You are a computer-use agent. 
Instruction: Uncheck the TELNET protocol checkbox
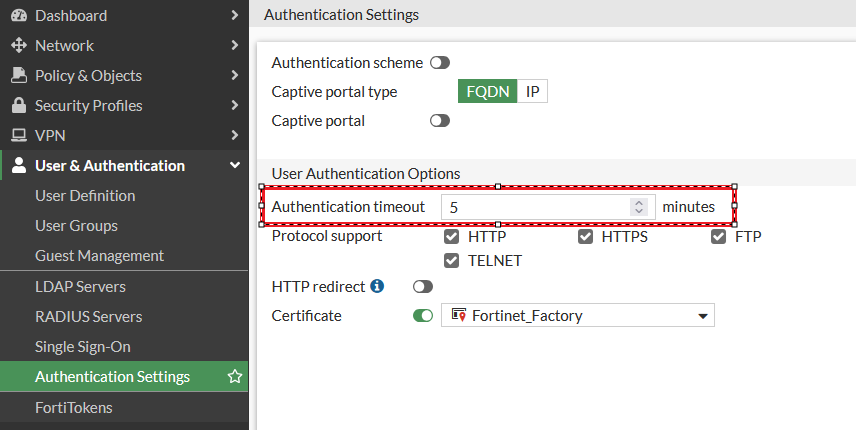coord(452,261)
